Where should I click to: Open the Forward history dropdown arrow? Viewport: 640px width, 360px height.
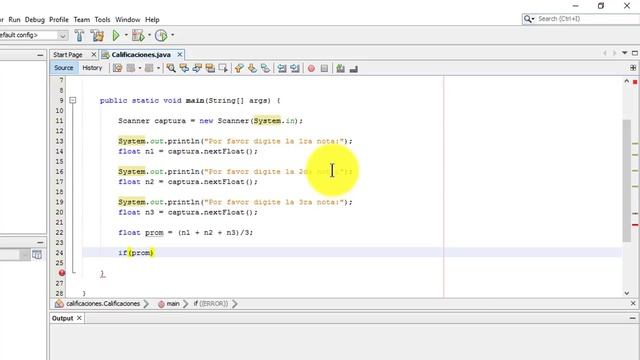click(x=158, y=68)
